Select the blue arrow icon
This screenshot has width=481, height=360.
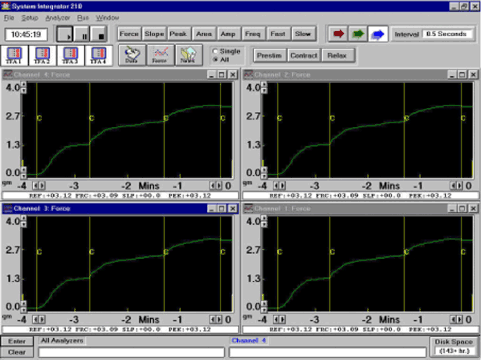(378, 34)
